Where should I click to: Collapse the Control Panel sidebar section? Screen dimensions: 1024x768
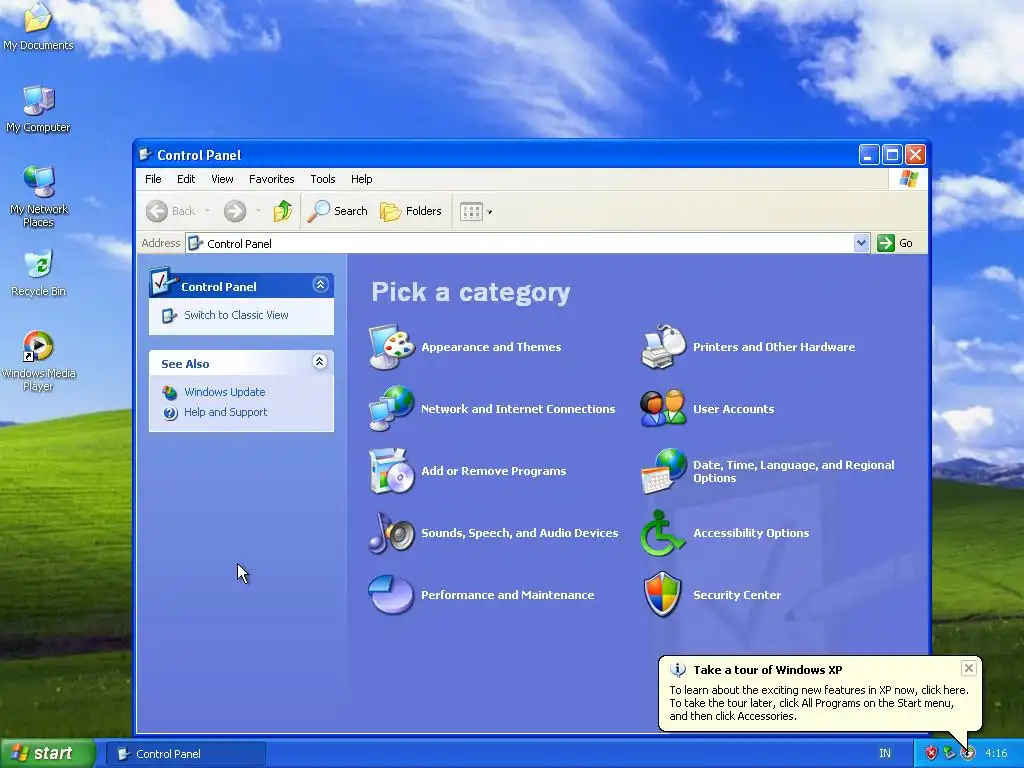tap(320, 285)
